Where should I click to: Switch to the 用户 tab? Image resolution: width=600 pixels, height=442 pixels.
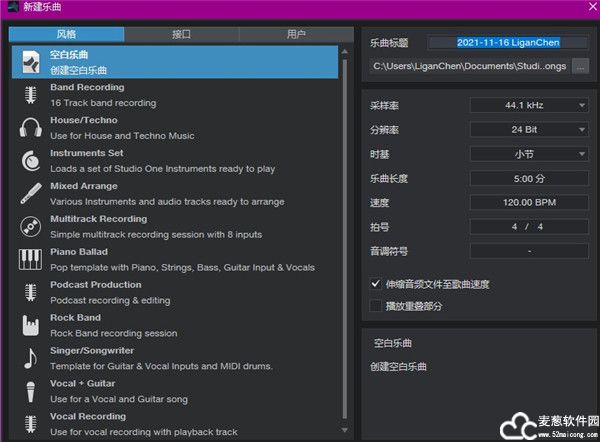pos(296,34)
